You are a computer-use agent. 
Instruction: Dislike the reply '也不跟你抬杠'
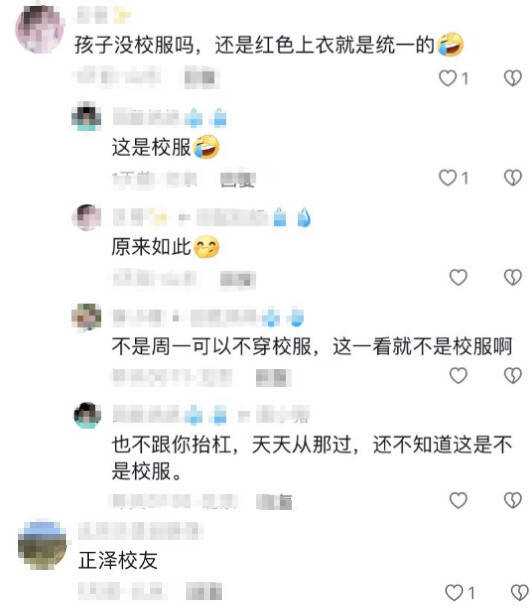[x=513, y=500]
